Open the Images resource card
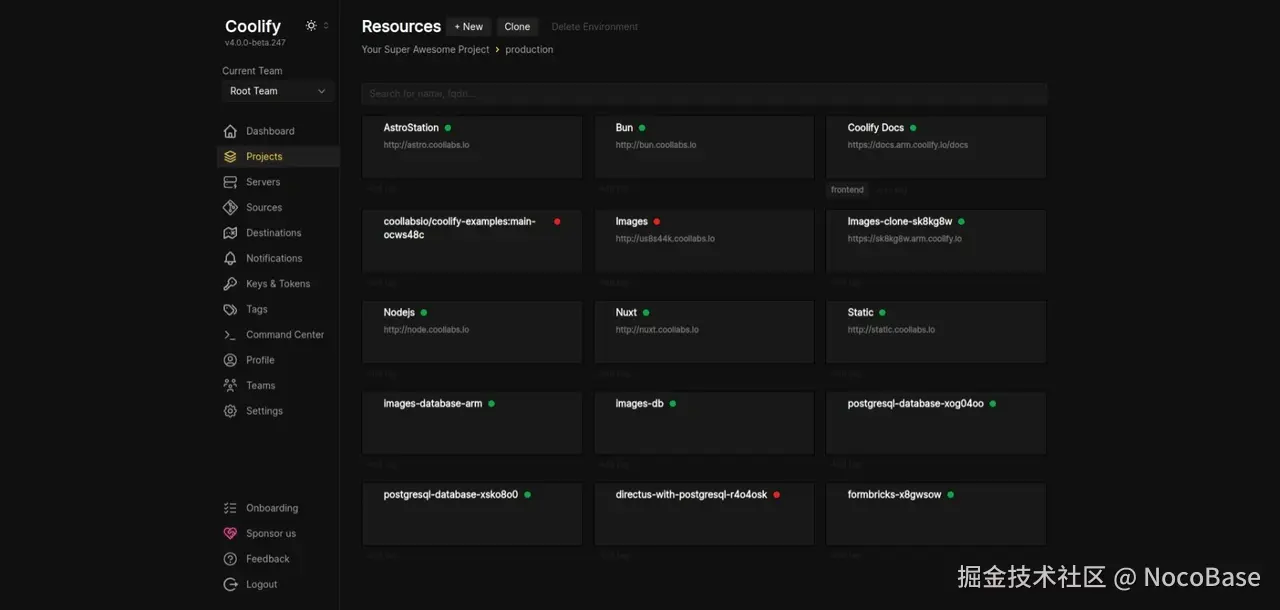1280x610 pixels. [704, 241]
